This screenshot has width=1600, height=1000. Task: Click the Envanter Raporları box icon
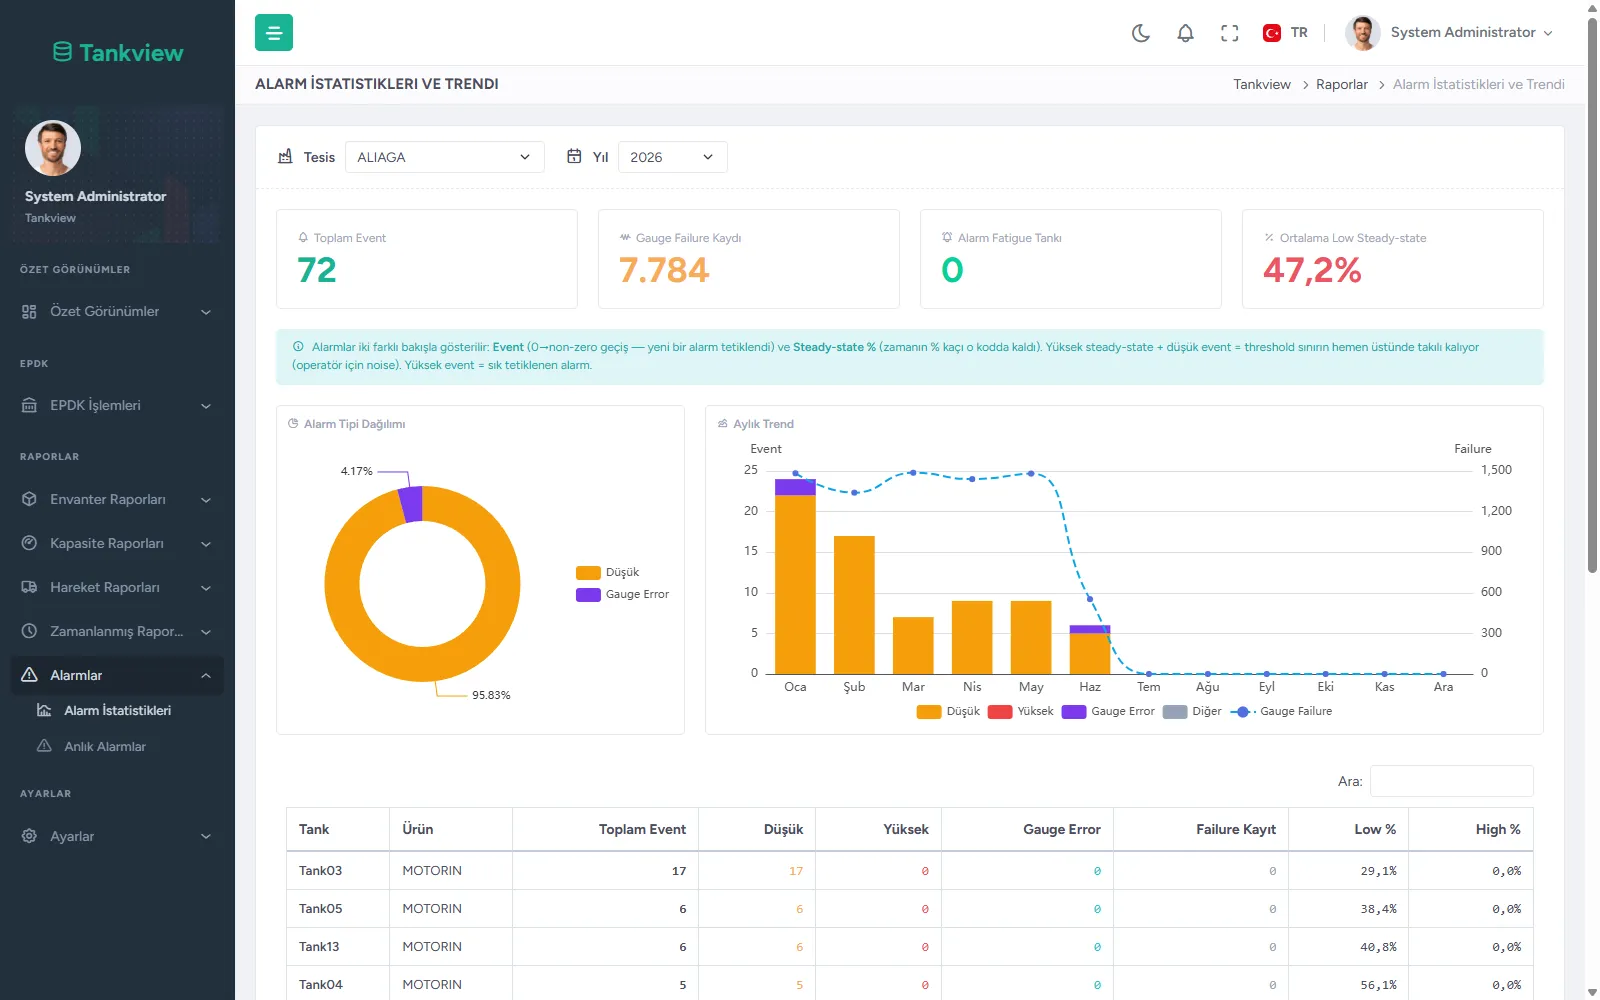(29, 499)
